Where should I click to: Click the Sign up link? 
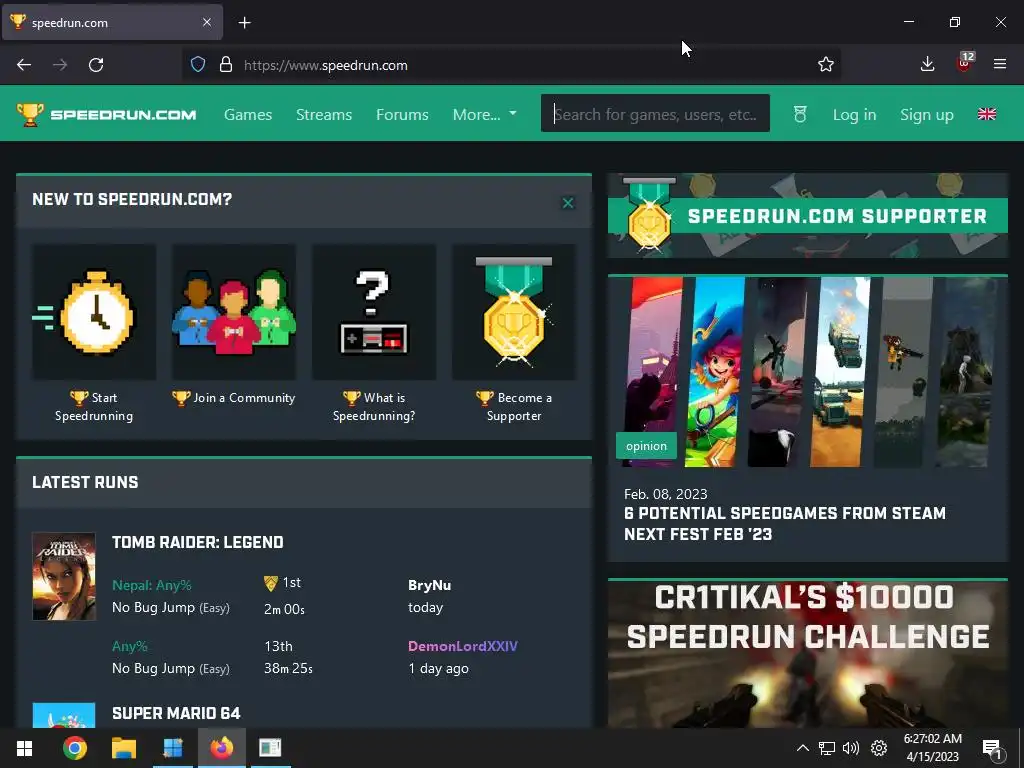[x=927, y=114]
